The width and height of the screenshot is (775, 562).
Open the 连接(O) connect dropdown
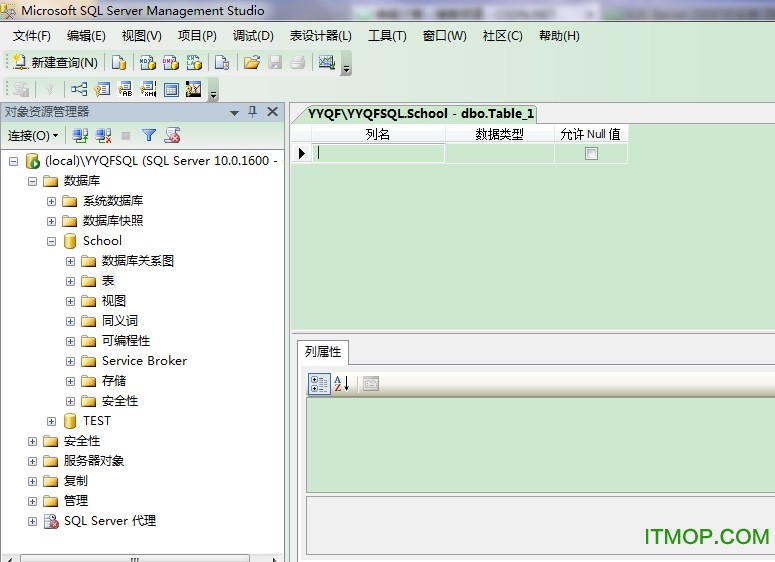tap(33, 135)
